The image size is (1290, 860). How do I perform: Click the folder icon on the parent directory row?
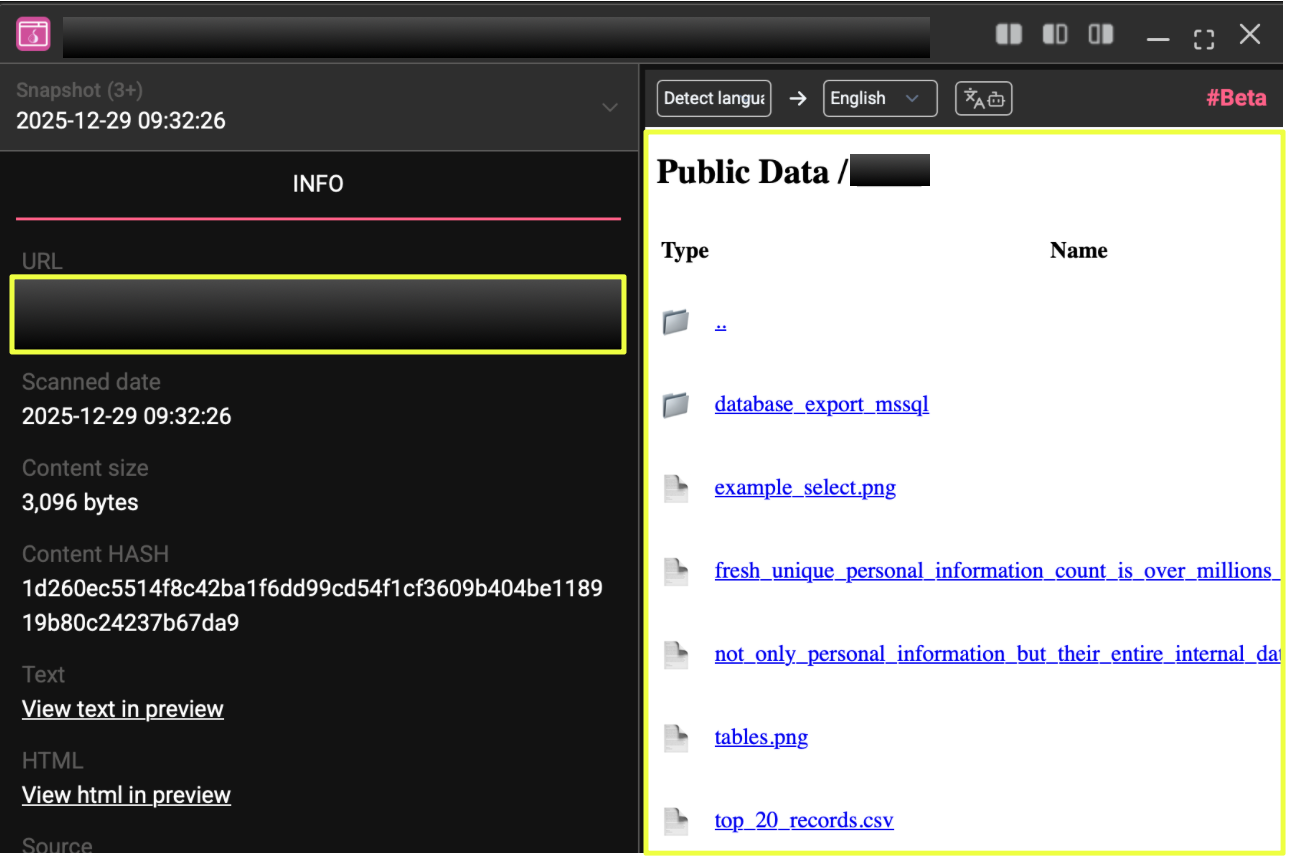coord(676,321)
